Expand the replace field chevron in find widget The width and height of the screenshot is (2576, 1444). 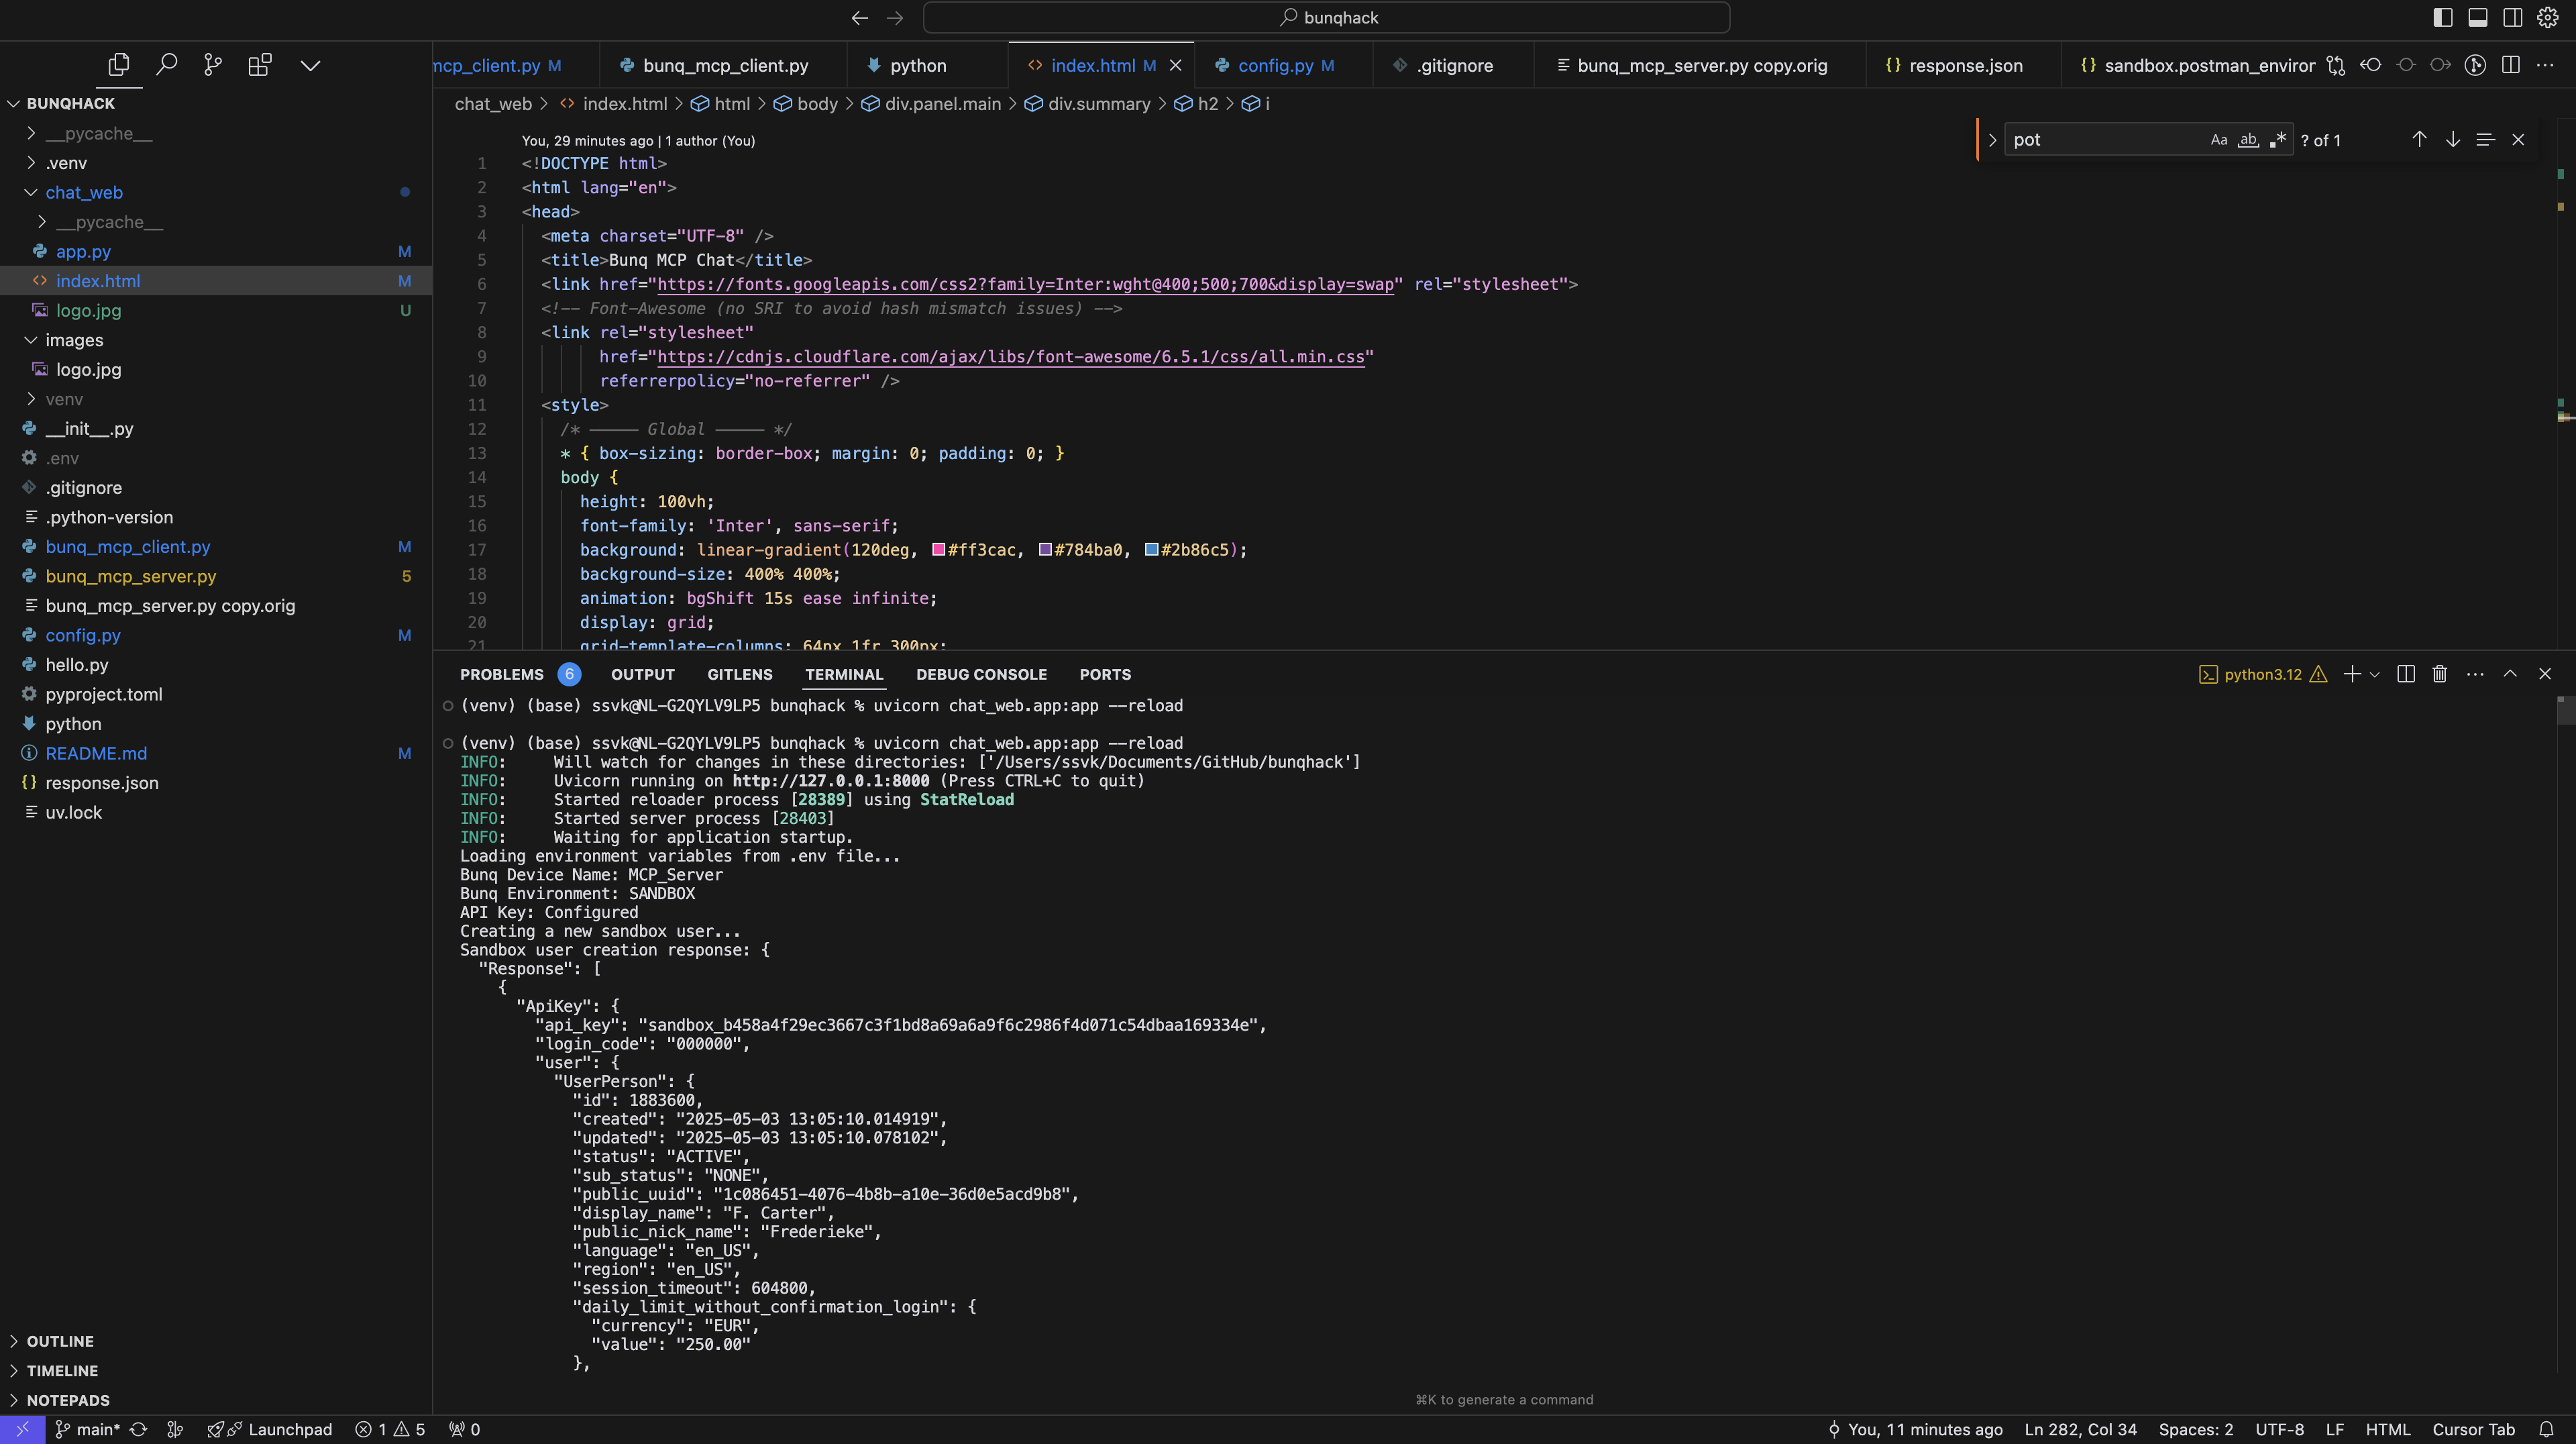pyautogui.click(x=1992, y=140)
